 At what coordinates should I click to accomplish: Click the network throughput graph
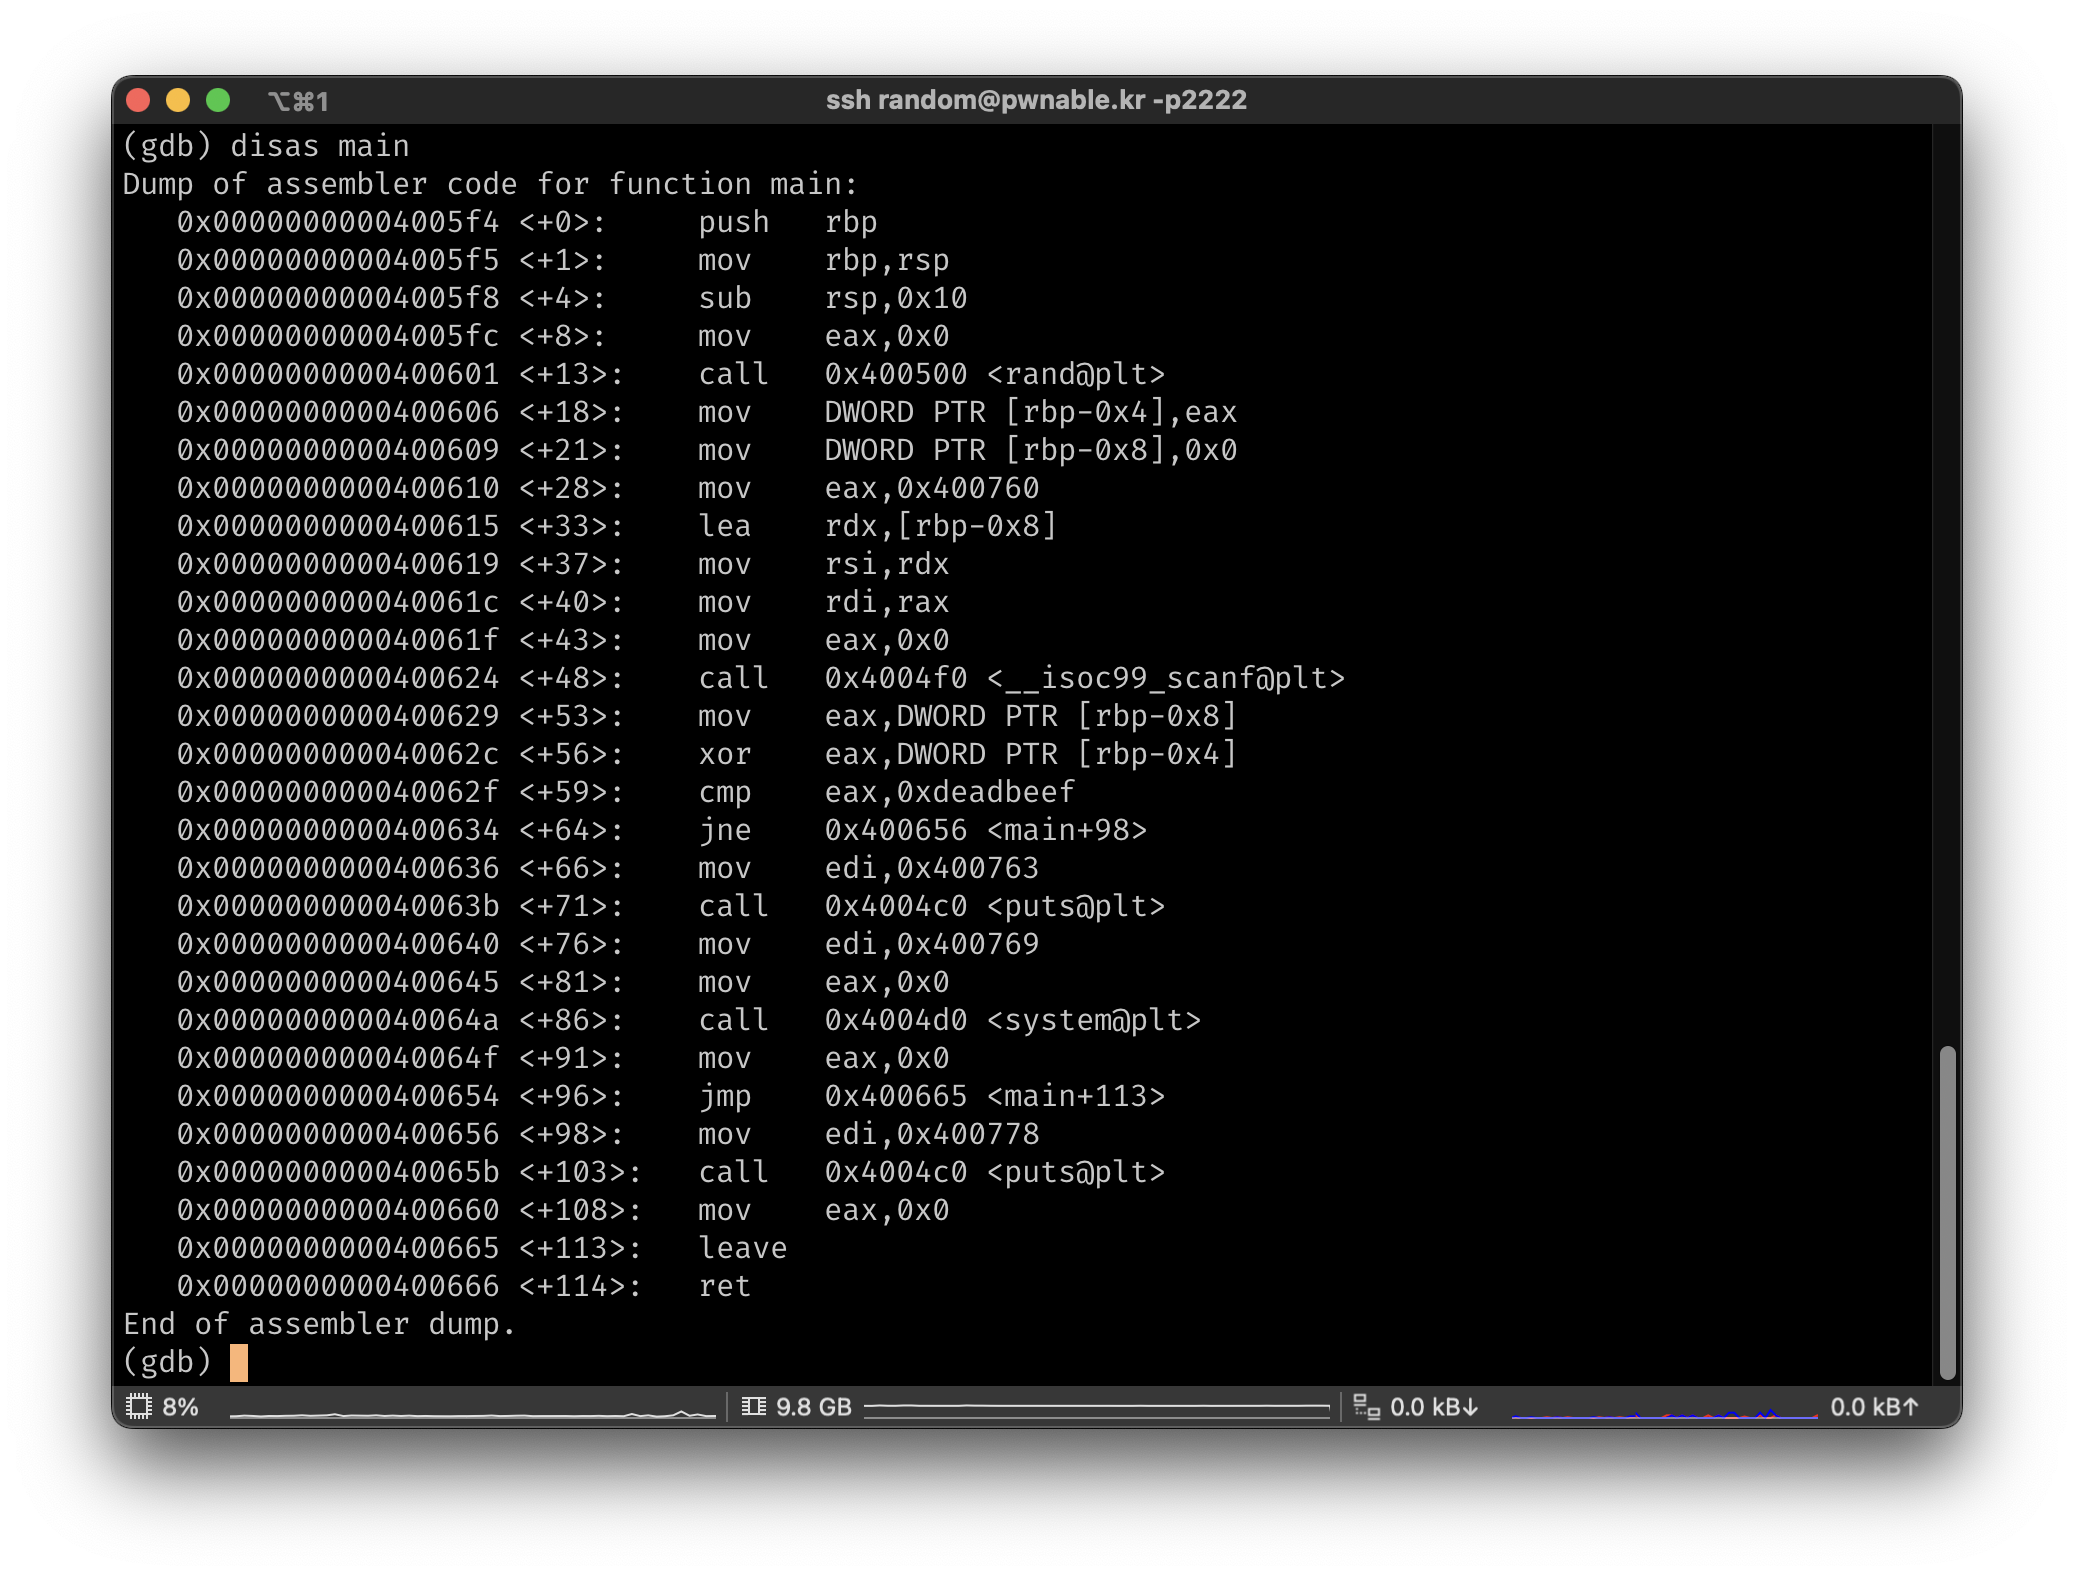[x=1663, y=1411]
